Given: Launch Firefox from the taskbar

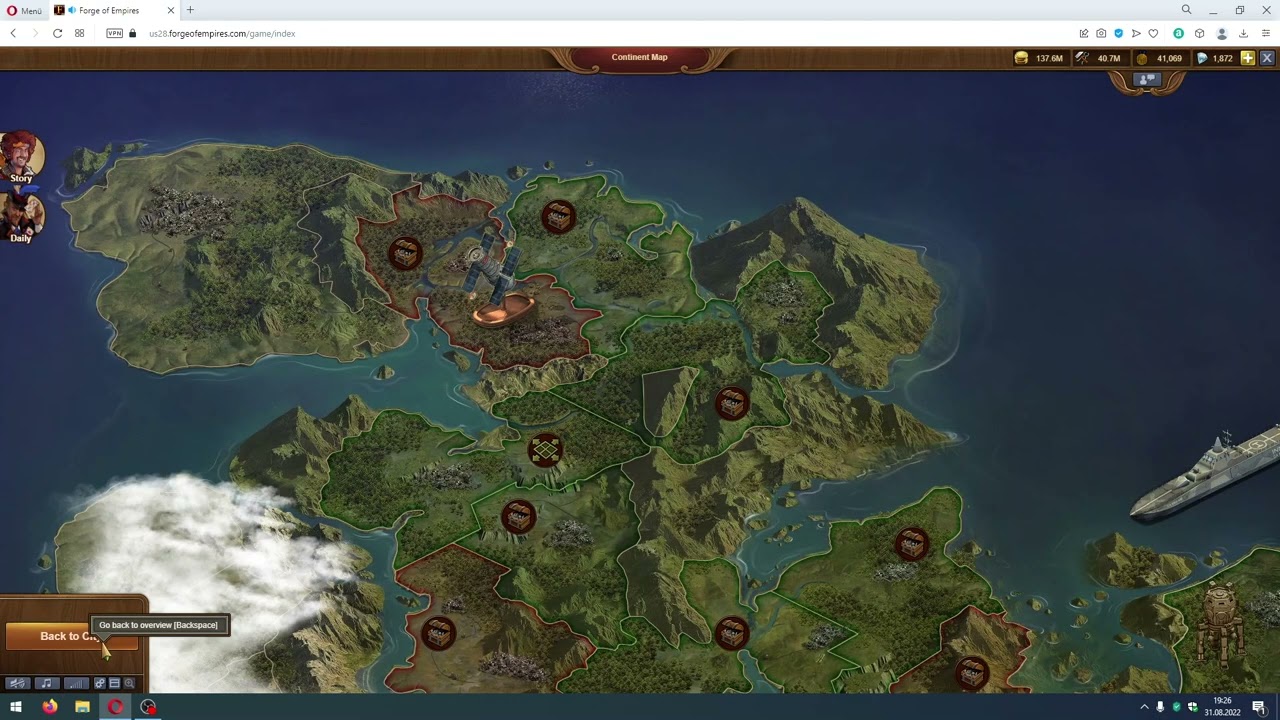Looking at the screenshot, I should pyautogui.click(x=50, y=707).
